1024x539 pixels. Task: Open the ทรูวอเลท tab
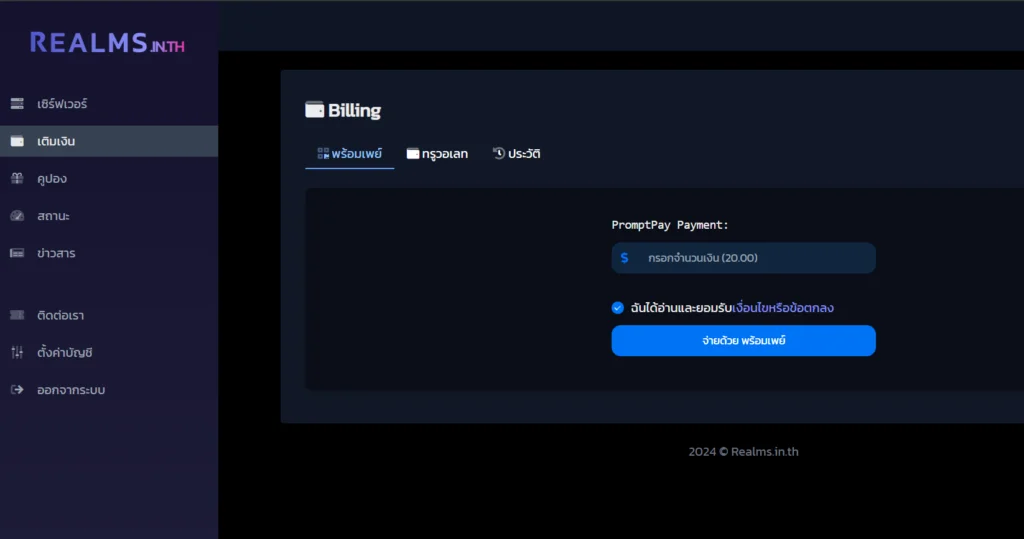[x=437, y=154]
